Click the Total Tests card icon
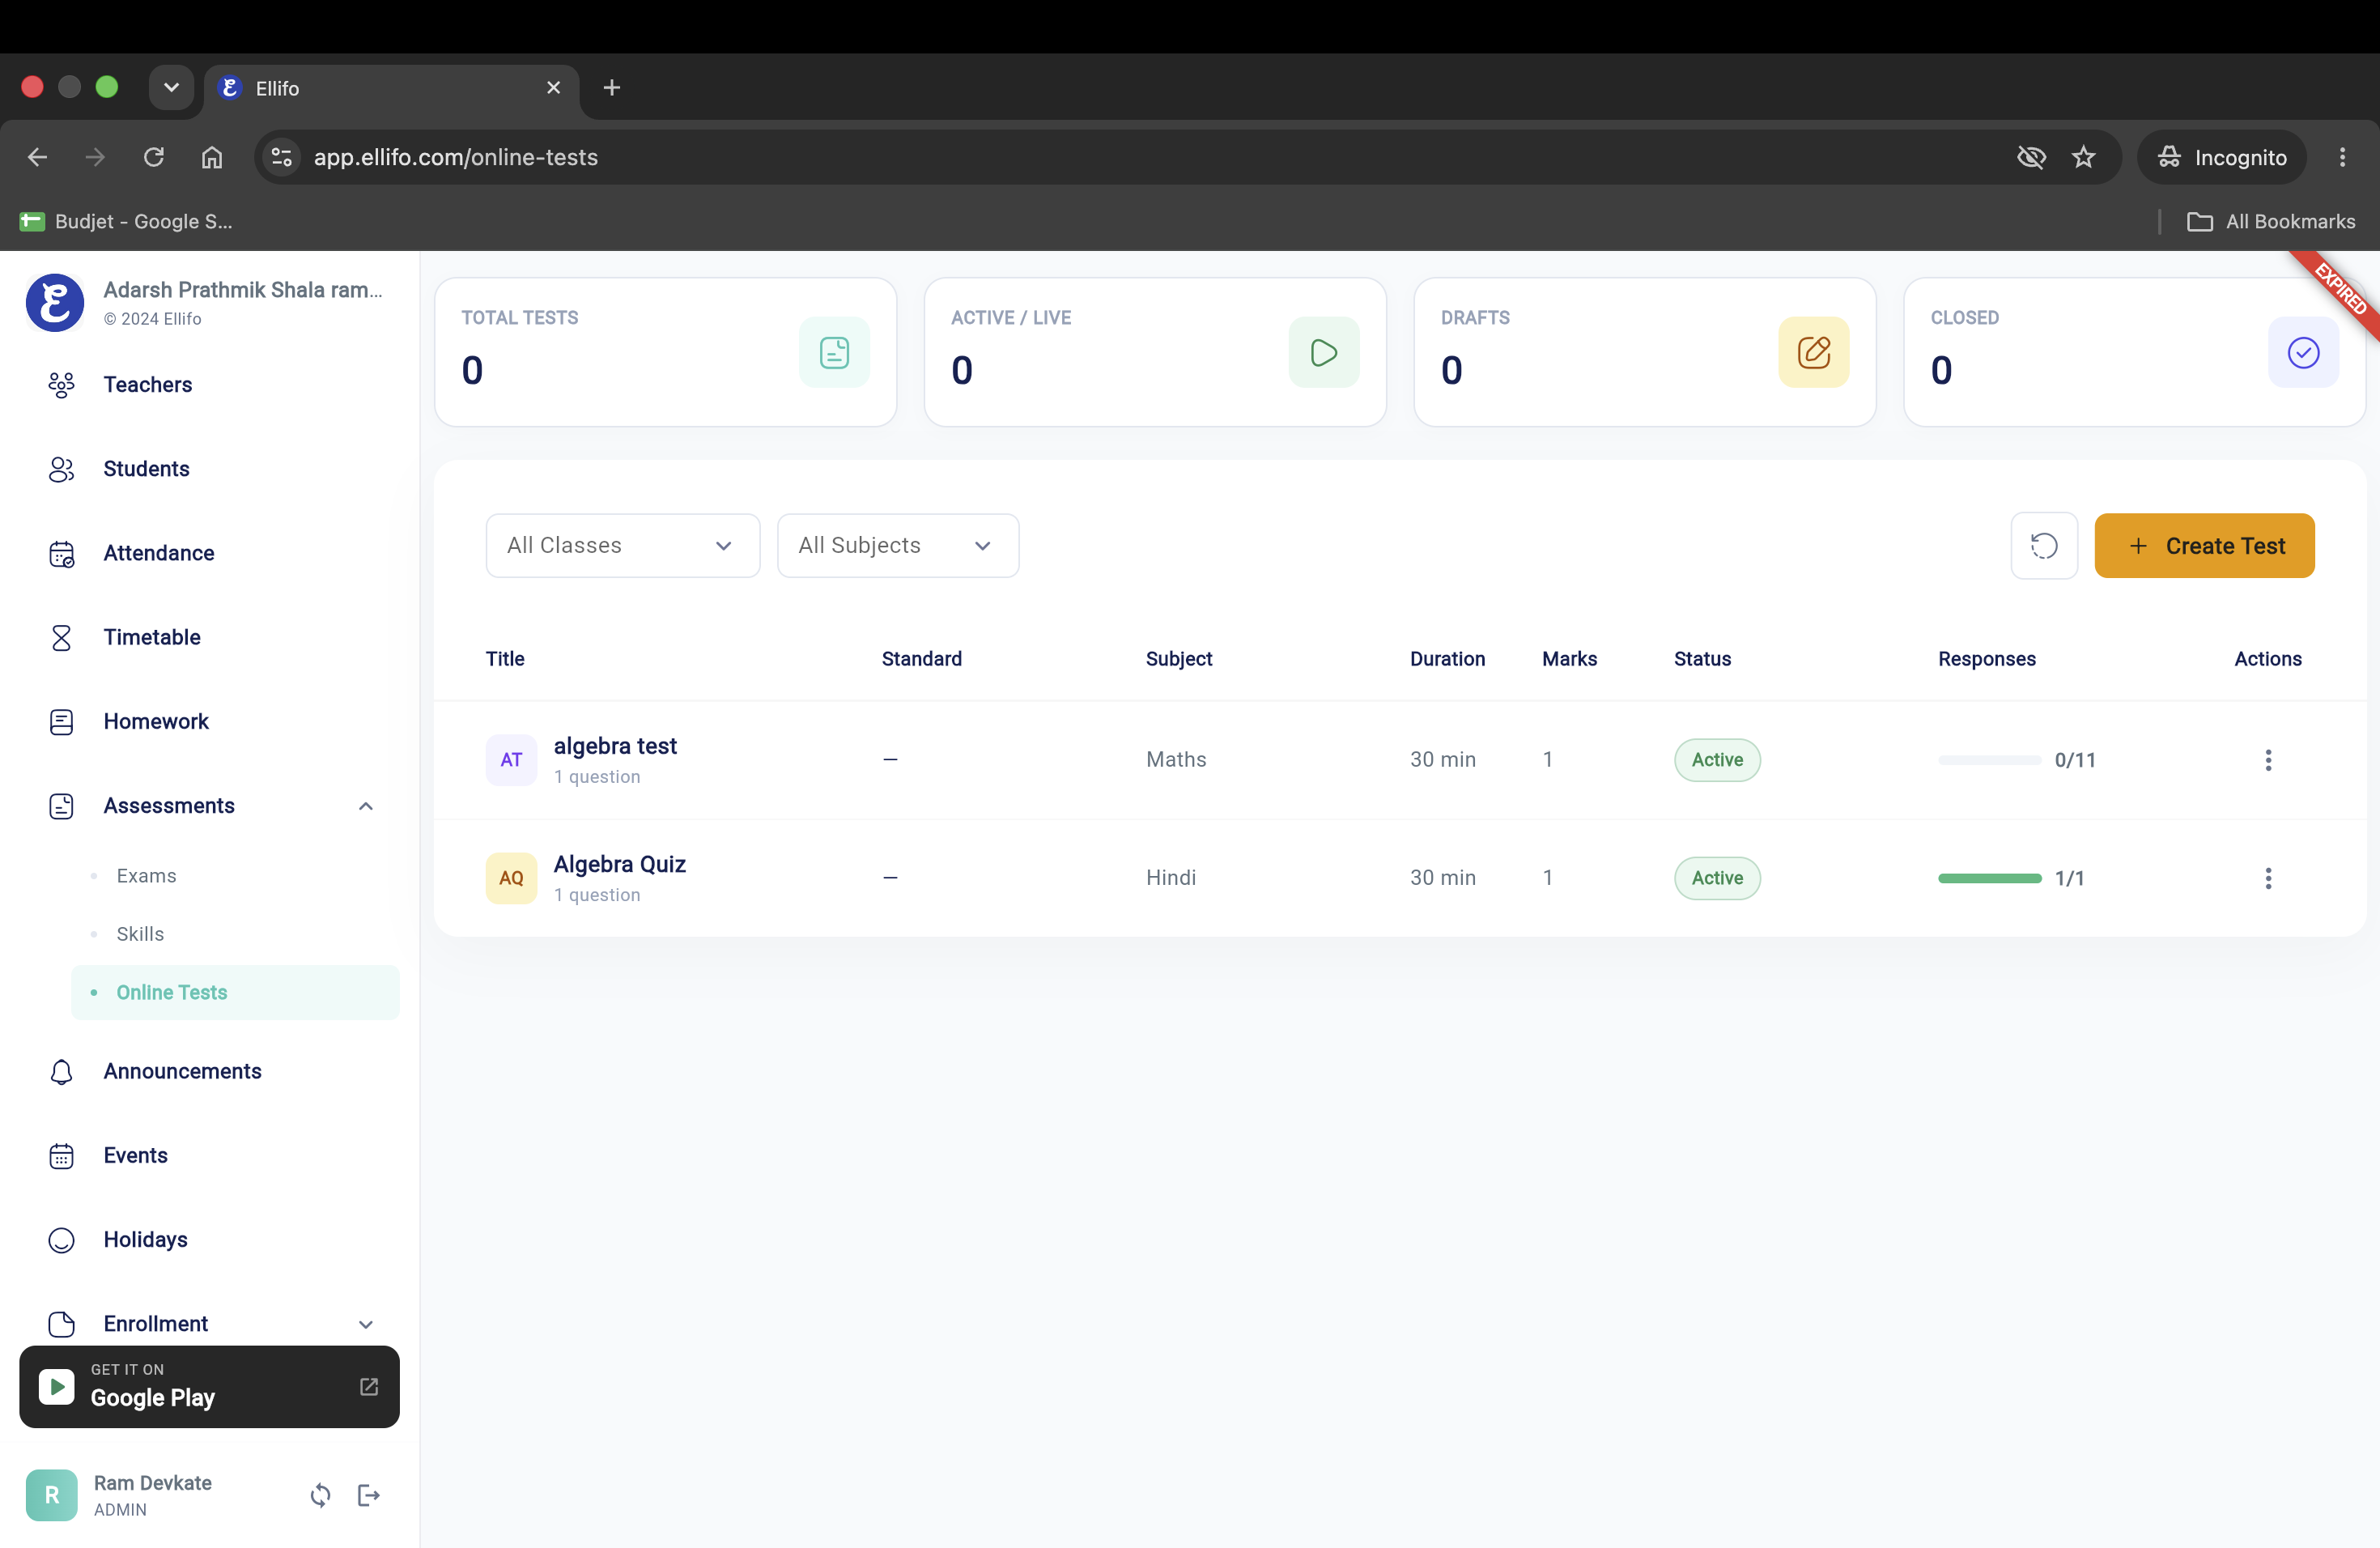This screenshot has width=2380, height=1548. pos(833,352)
